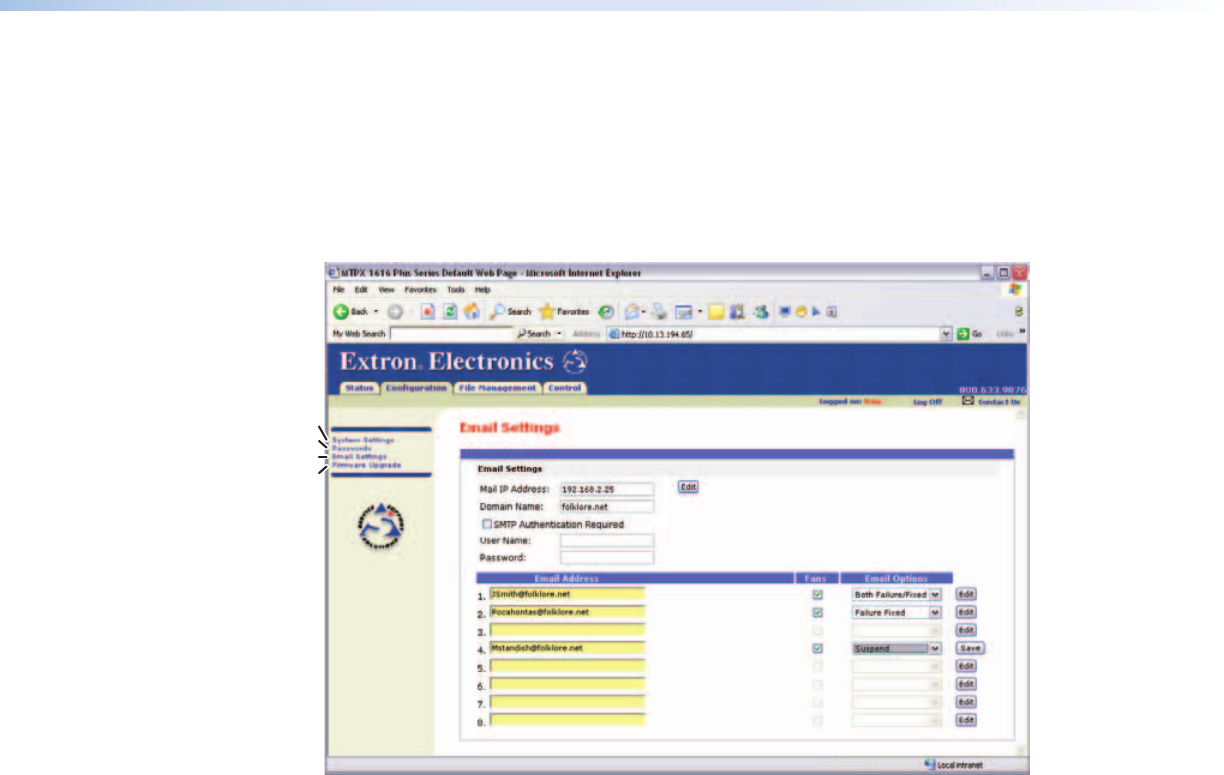The image size is (1224, 775).
Task: Click Save for Mstandish@folklore.net row
Action: click(970, 648)
